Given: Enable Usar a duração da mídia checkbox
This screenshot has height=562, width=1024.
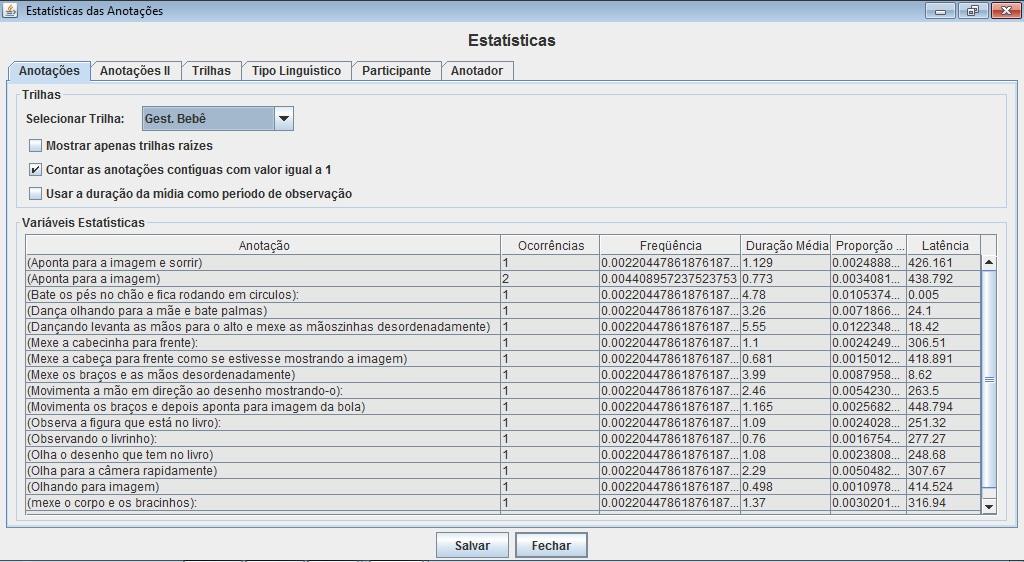Looking at the screenshot, I should pos(36,194).
